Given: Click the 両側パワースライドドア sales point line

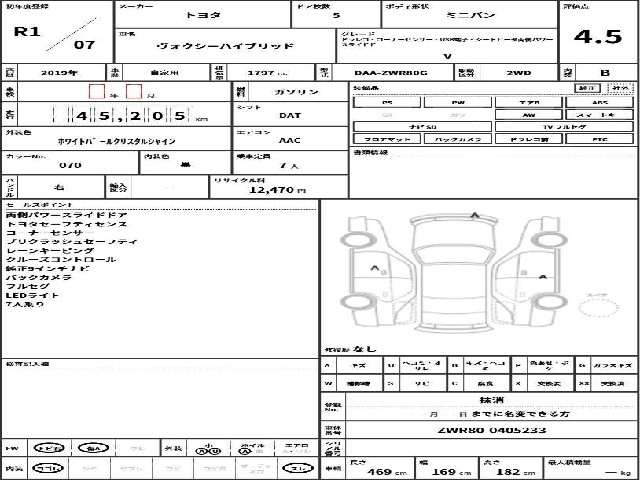Looking at the screenshot, I should click(x=67, y=215).
